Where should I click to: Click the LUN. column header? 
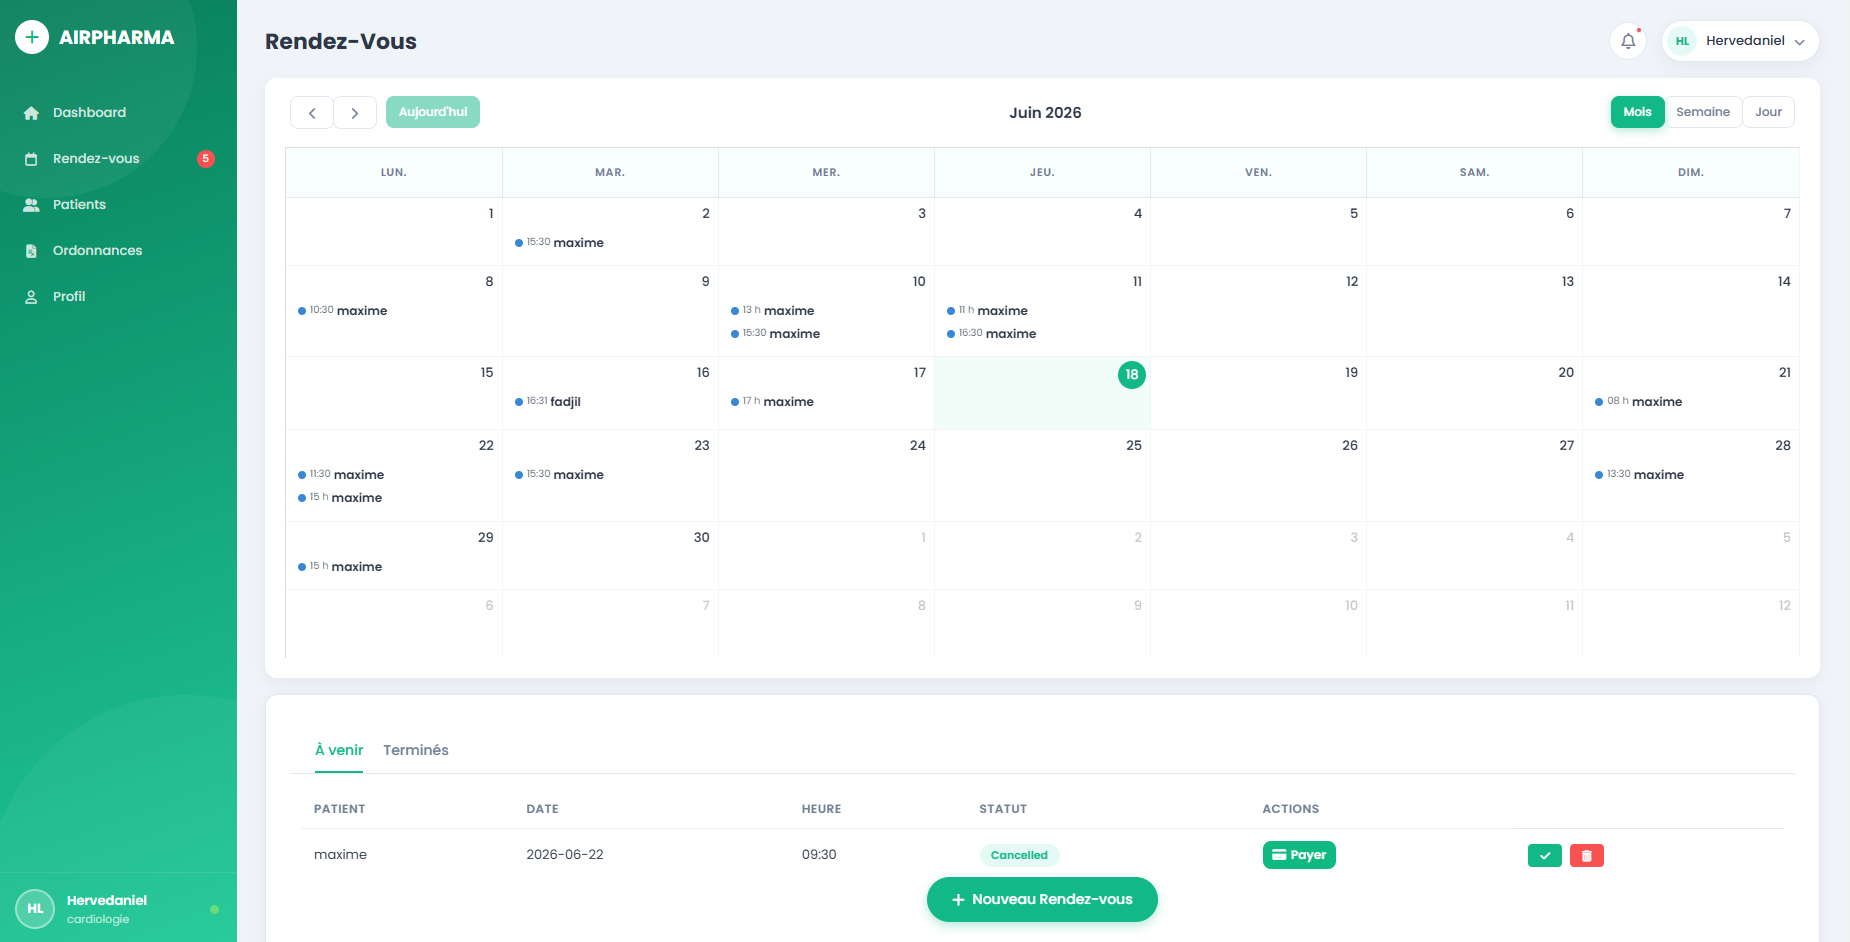point(394,173)
